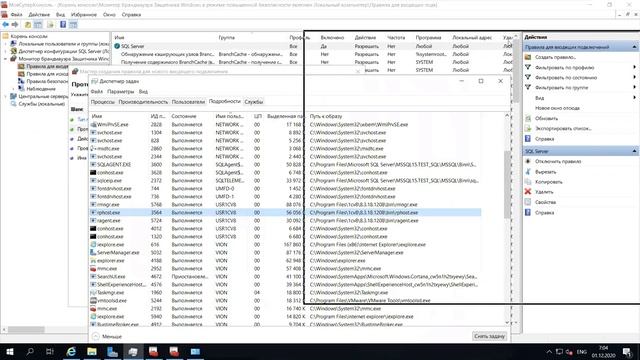The image size is (640, 360).
Task: Collapse the Правила для входящих подключений actions header
Action: (634, 47)
